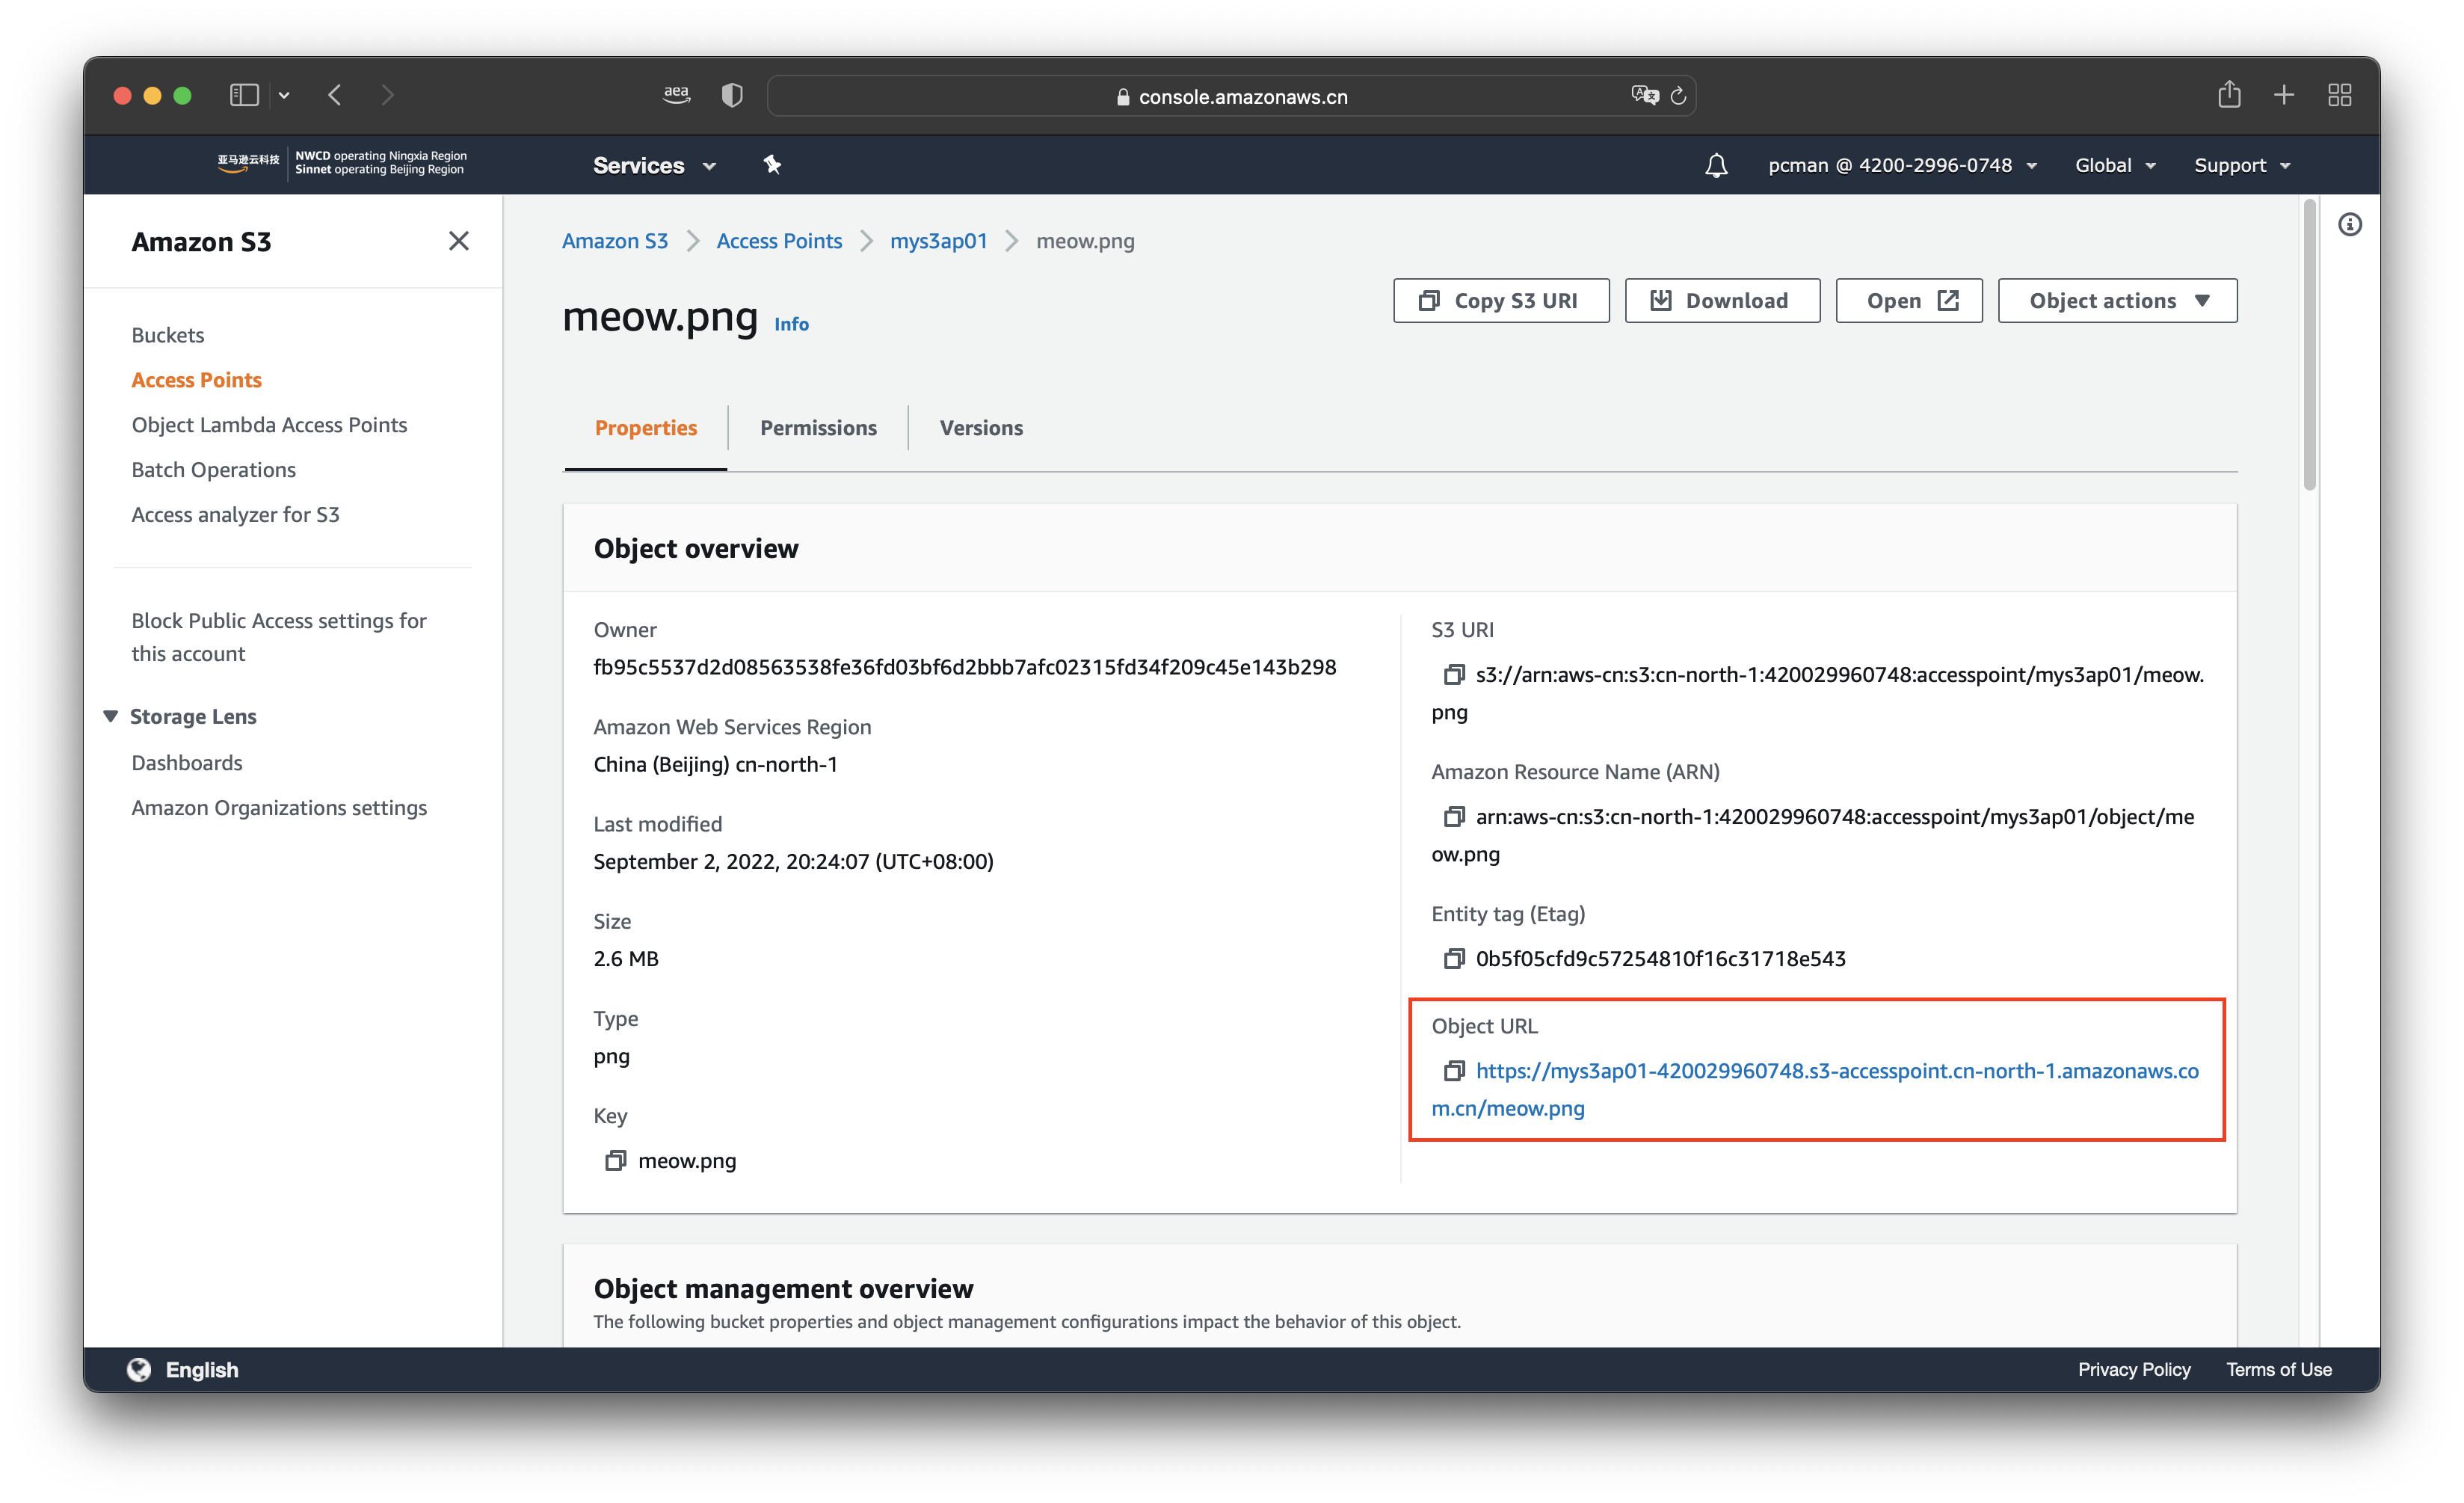This screenshot has width=2464, height=1503.
Task: Go forward in browser history
Action: tap(387, 95)
